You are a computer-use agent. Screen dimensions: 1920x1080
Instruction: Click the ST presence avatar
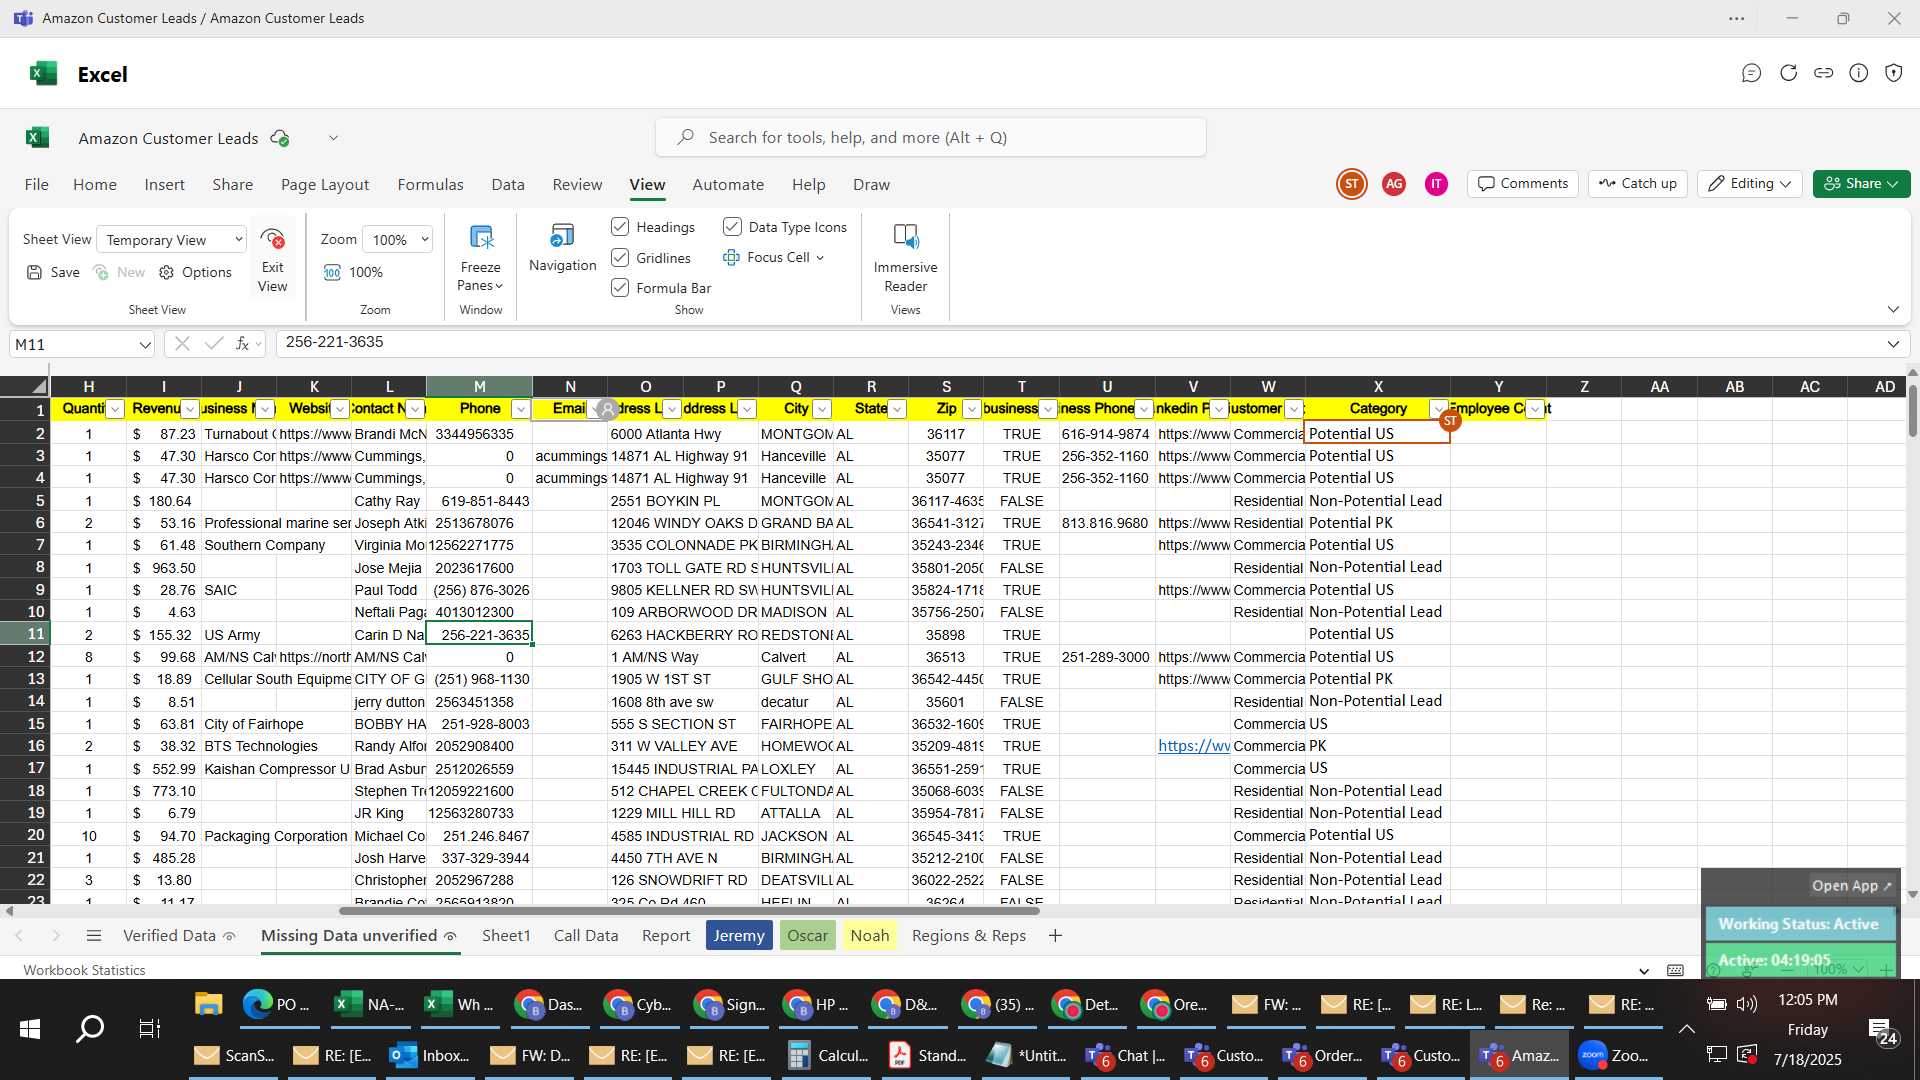coord(1352,184)
